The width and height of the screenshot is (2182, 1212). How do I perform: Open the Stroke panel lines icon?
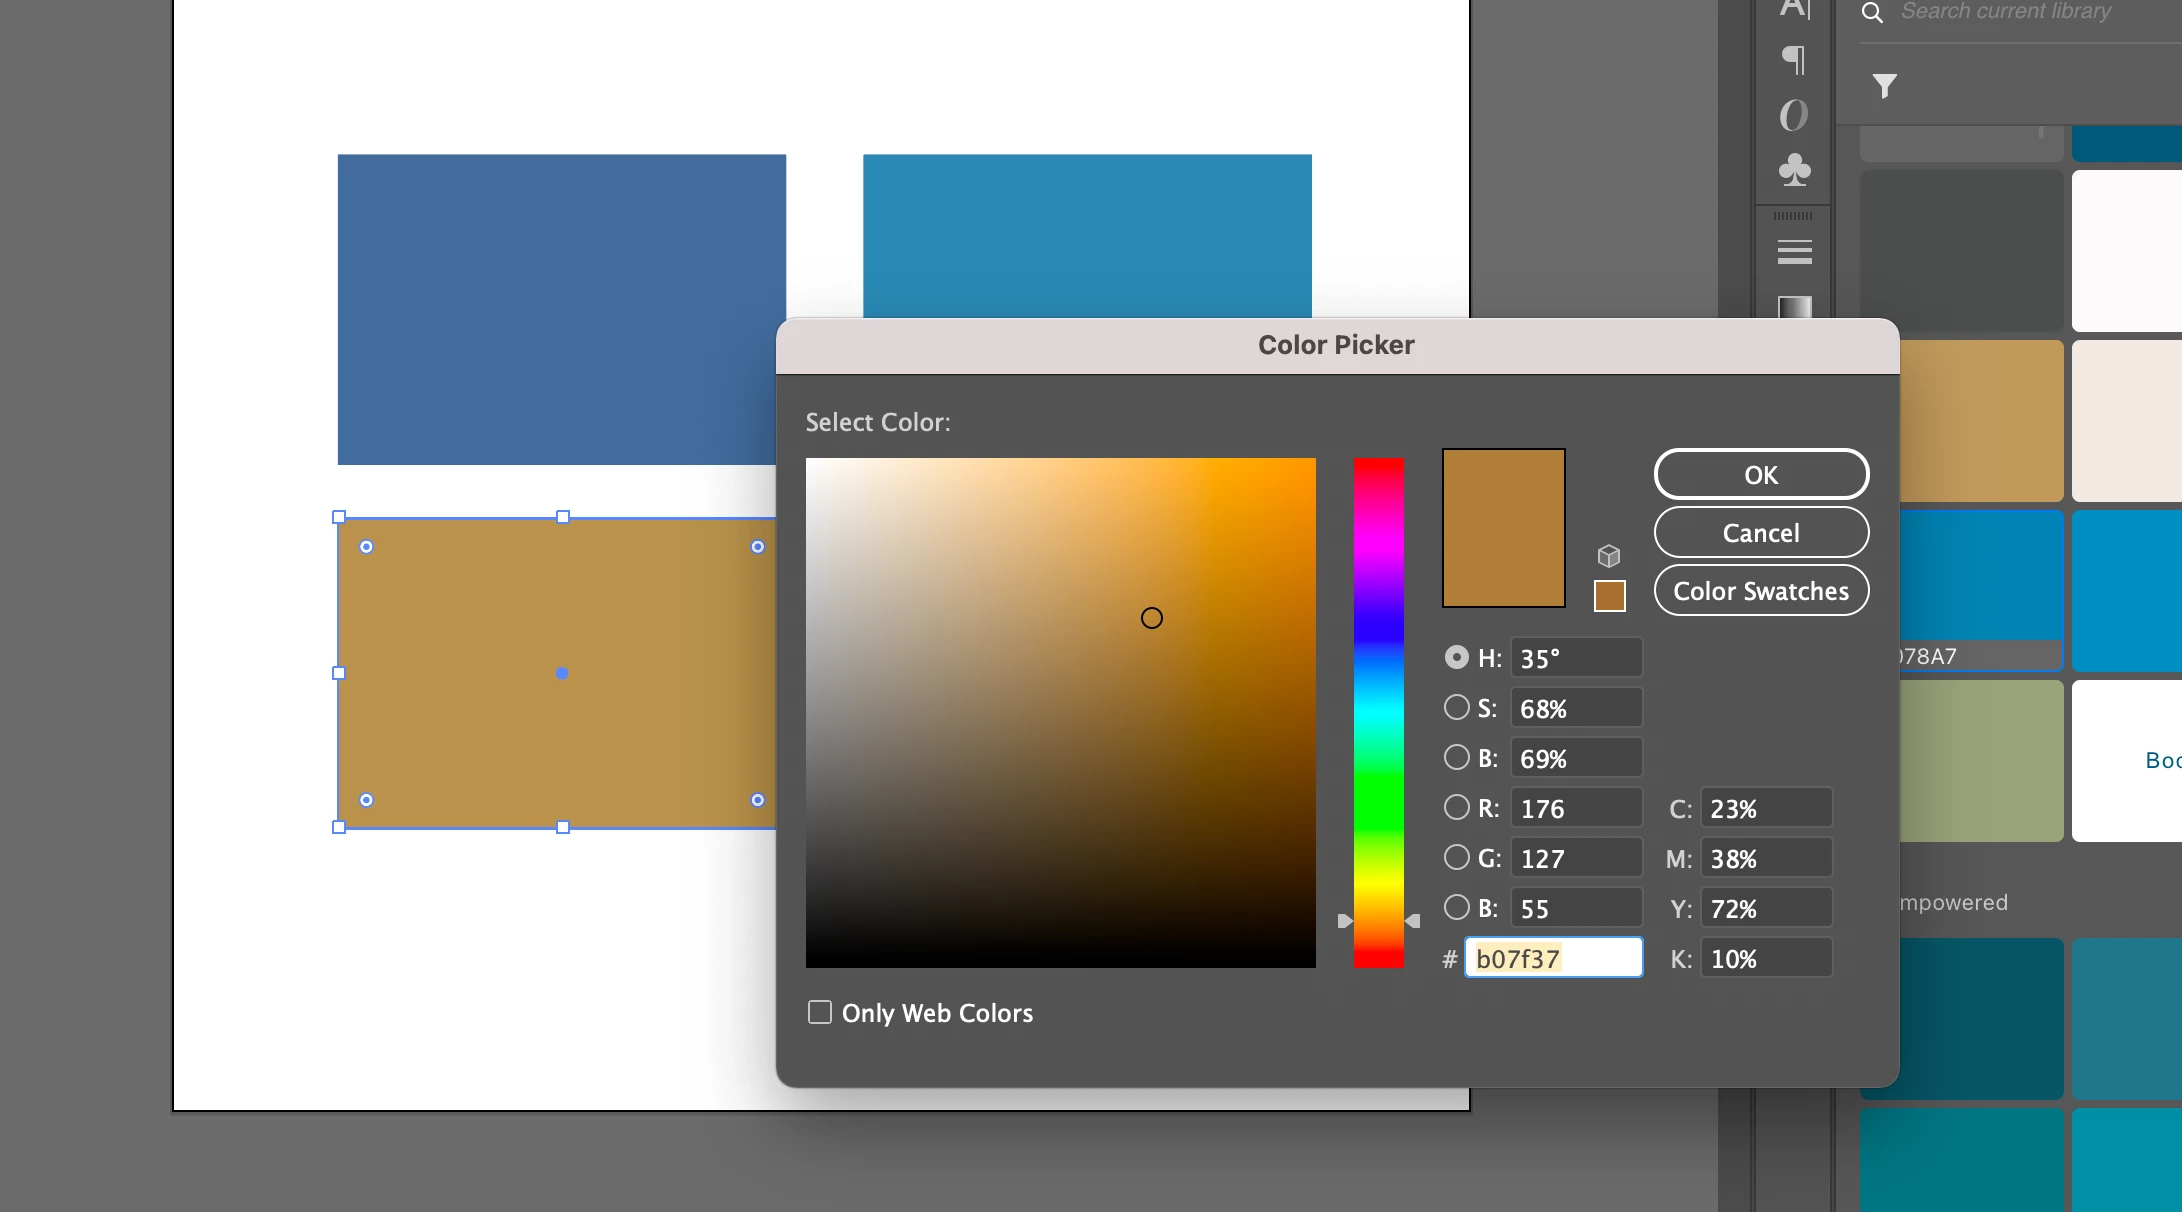(1795, 252)
